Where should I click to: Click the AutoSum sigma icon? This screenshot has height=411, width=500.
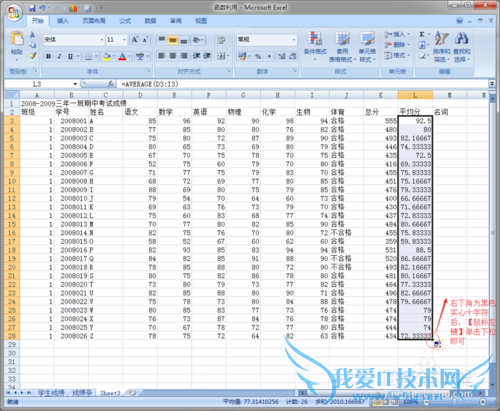point(422,34)
